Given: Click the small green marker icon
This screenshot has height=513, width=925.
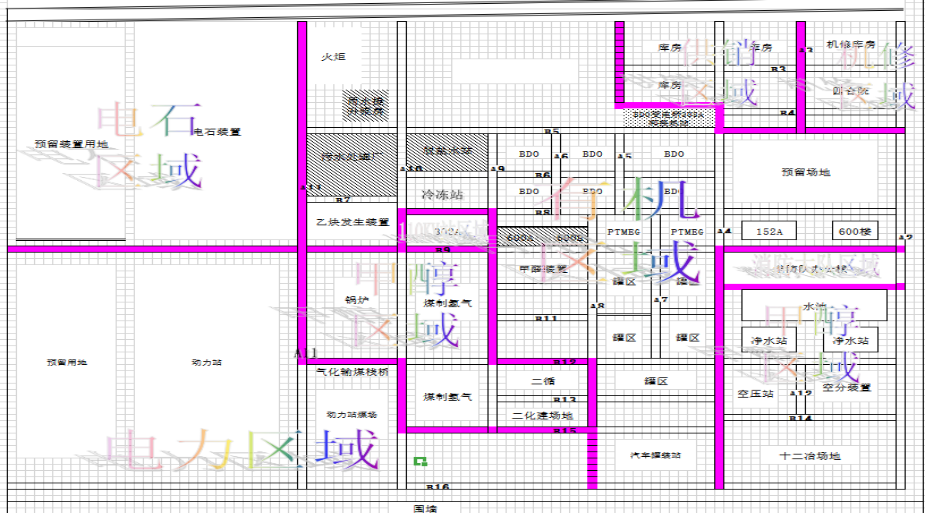Looking at the screenshot, I should pos(421,461).
